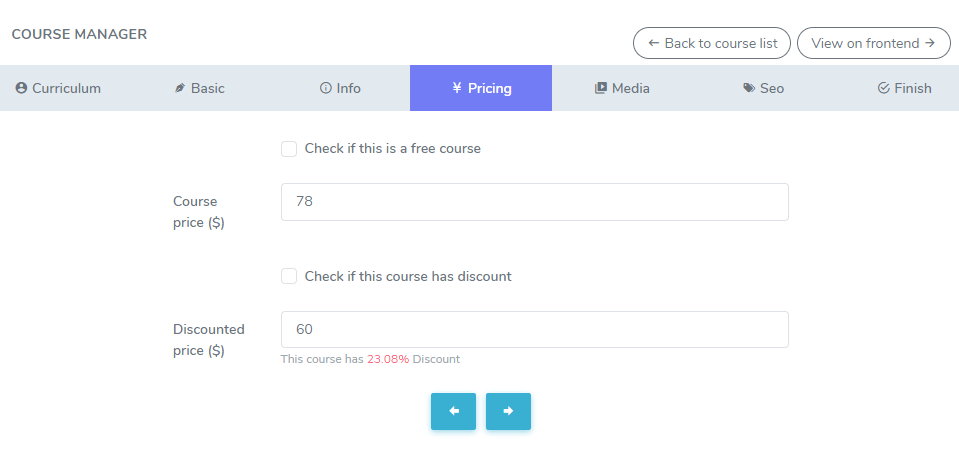Click View on frontend button
Screen dimensions: 959x451
[873, 43]
